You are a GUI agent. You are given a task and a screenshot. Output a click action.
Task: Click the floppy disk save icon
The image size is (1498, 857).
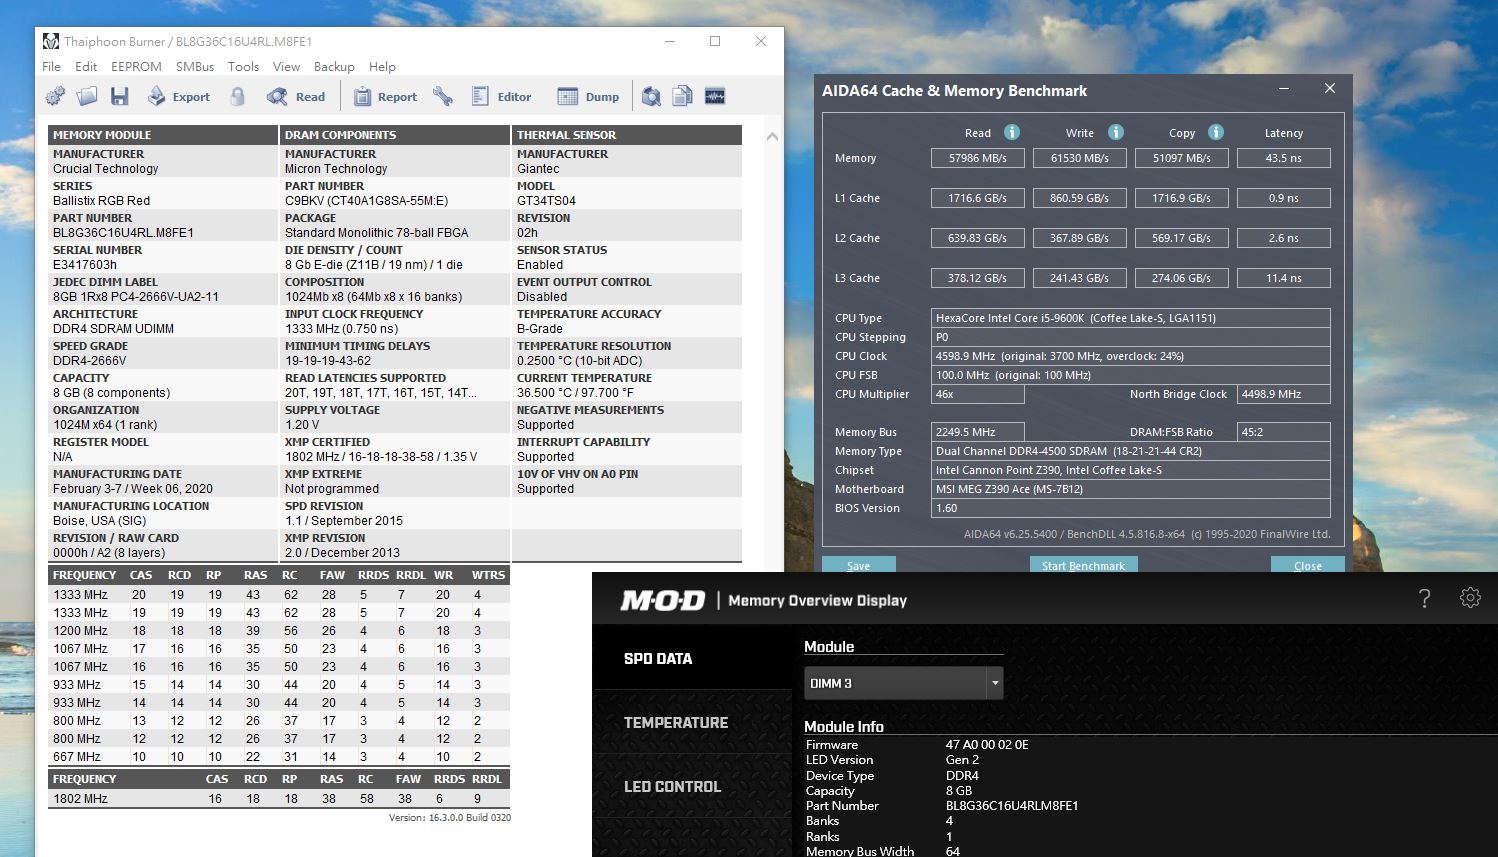120,96
